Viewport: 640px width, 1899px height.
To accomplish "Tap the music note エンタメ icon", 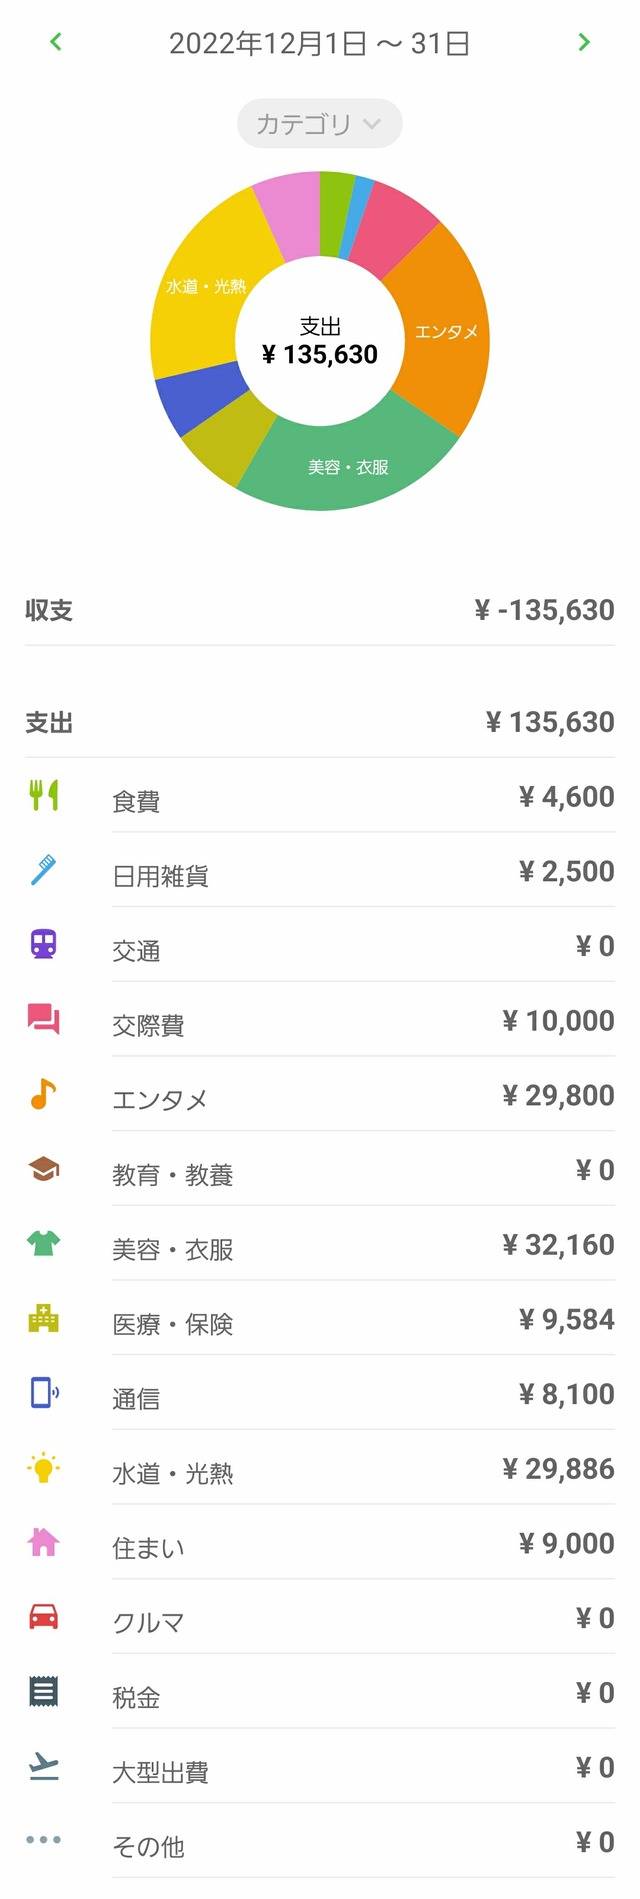I will [44, 1094].
